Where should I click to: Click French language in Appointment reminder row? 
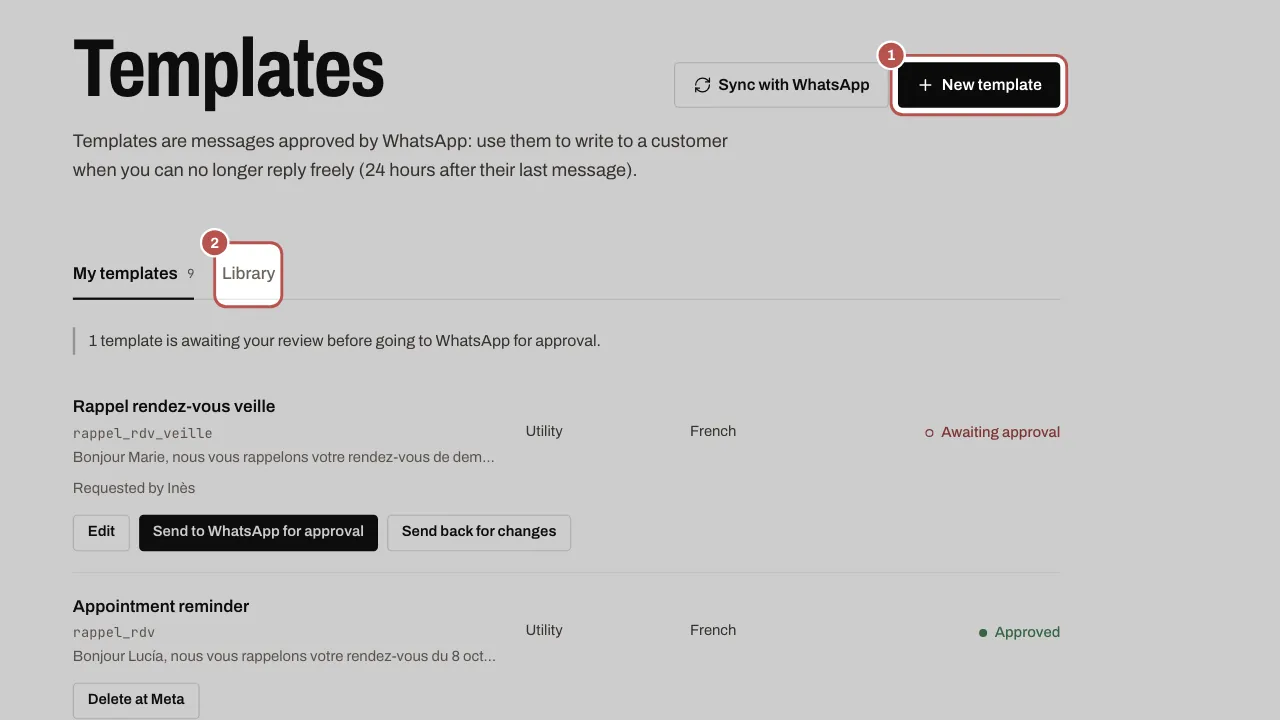click(713, 630)
